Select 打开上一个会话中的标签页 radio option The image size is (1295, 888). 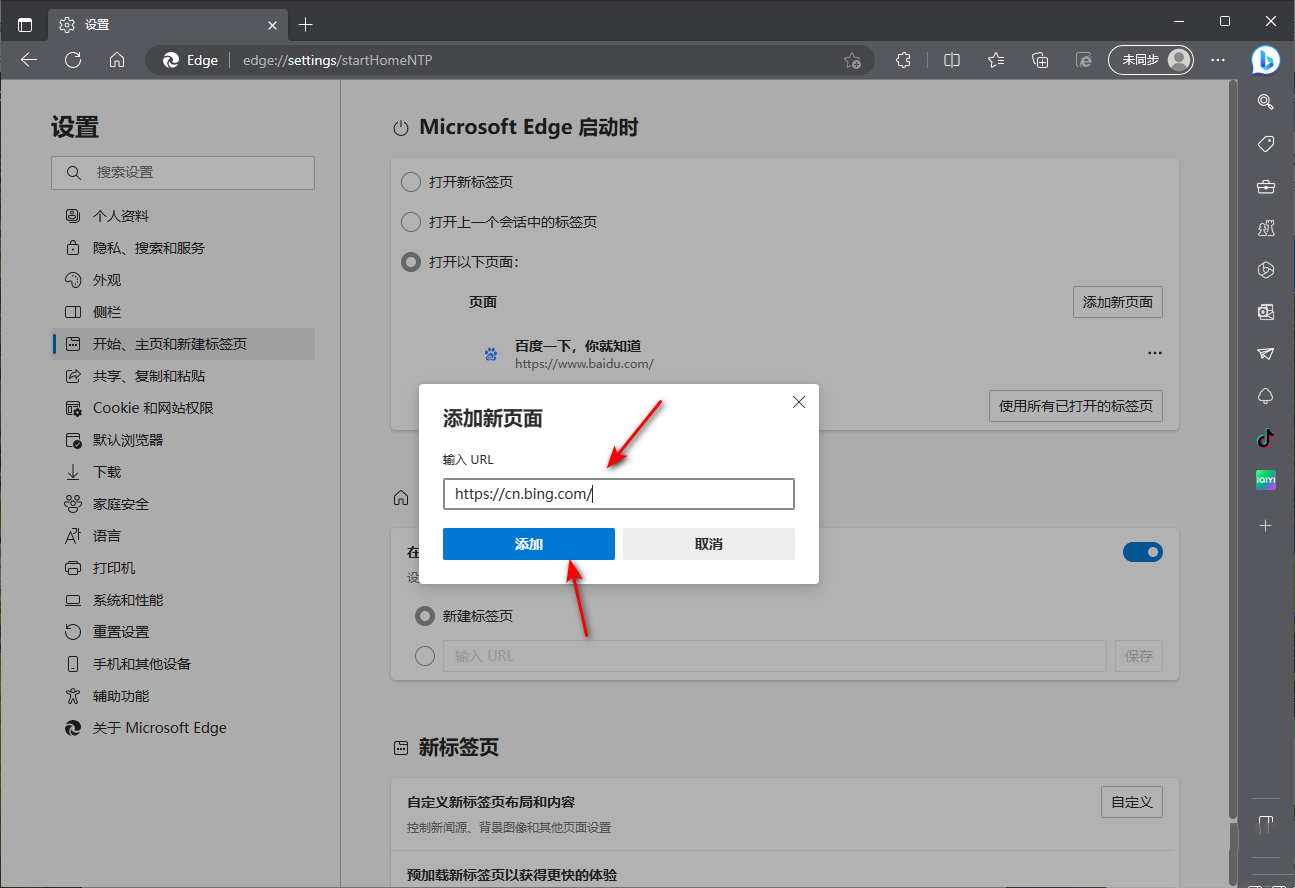click(x=410, y=222)
